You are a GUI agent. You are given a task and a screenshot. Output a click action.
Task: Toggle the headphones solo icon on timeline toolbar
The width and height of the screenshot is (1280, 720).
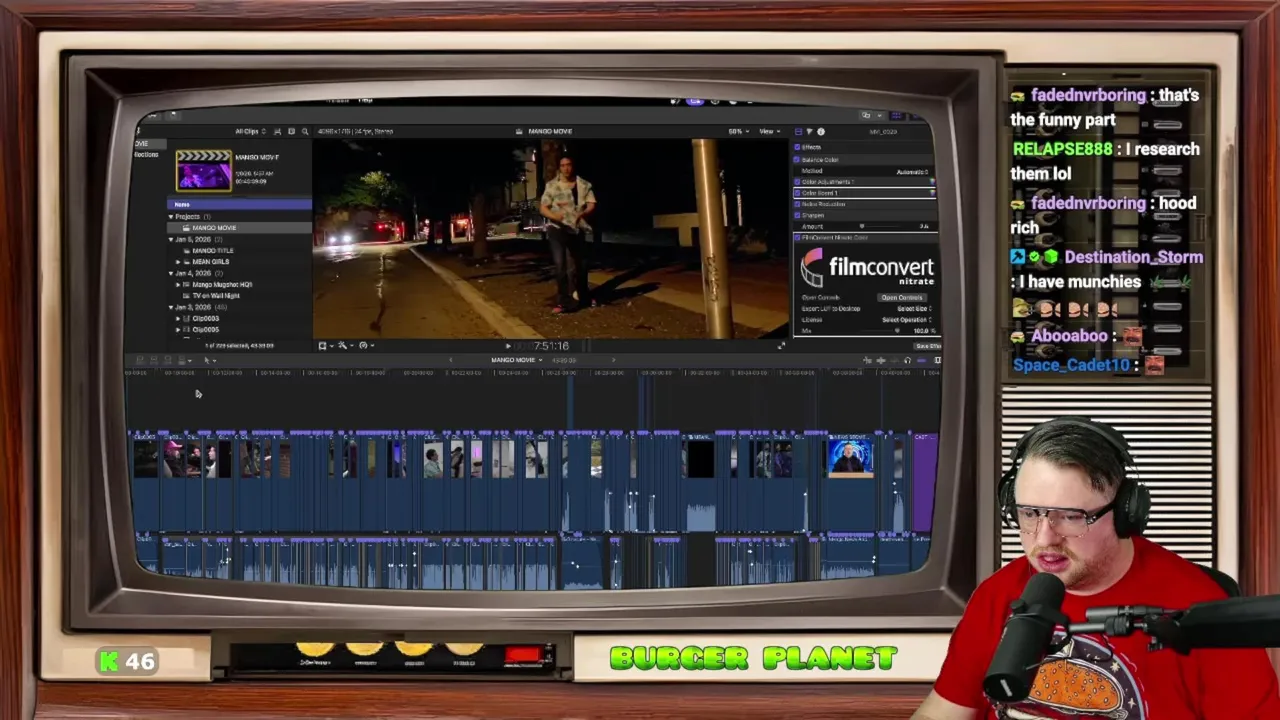pos(907,360)
